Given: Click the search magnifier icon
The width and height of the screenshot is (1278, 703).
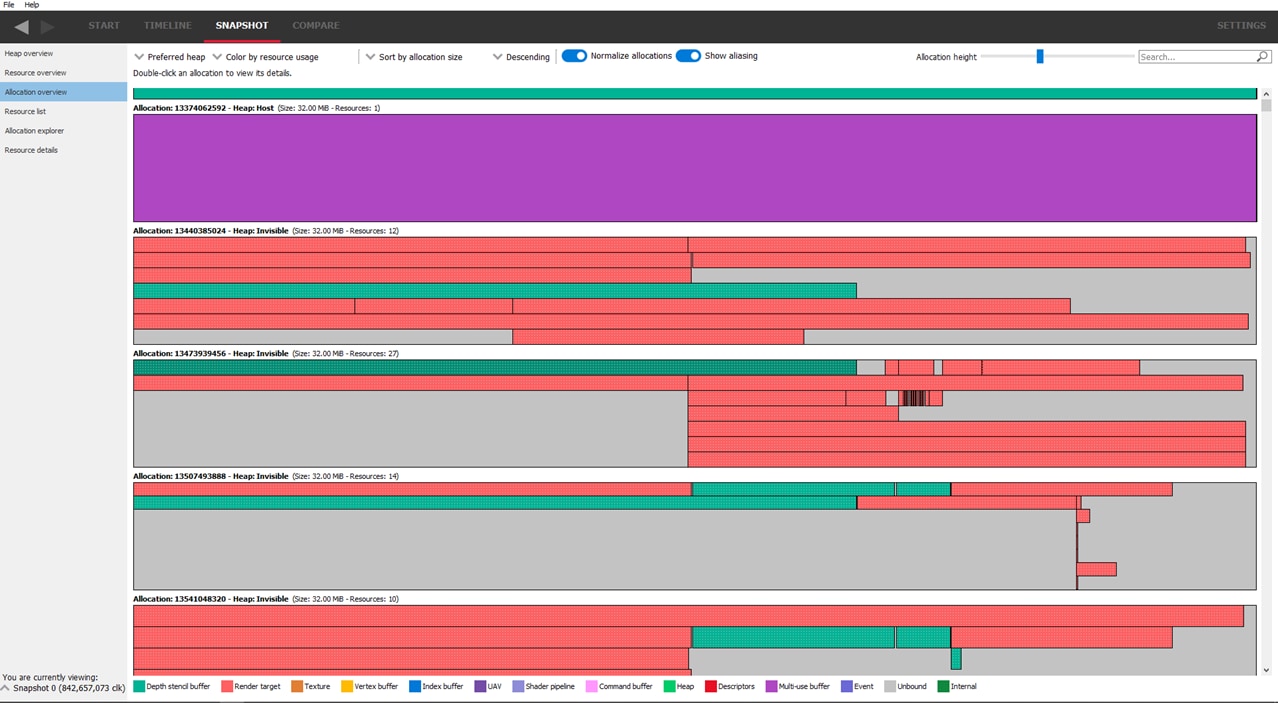Looking at the screenshot, I should tap(1262, 57).
